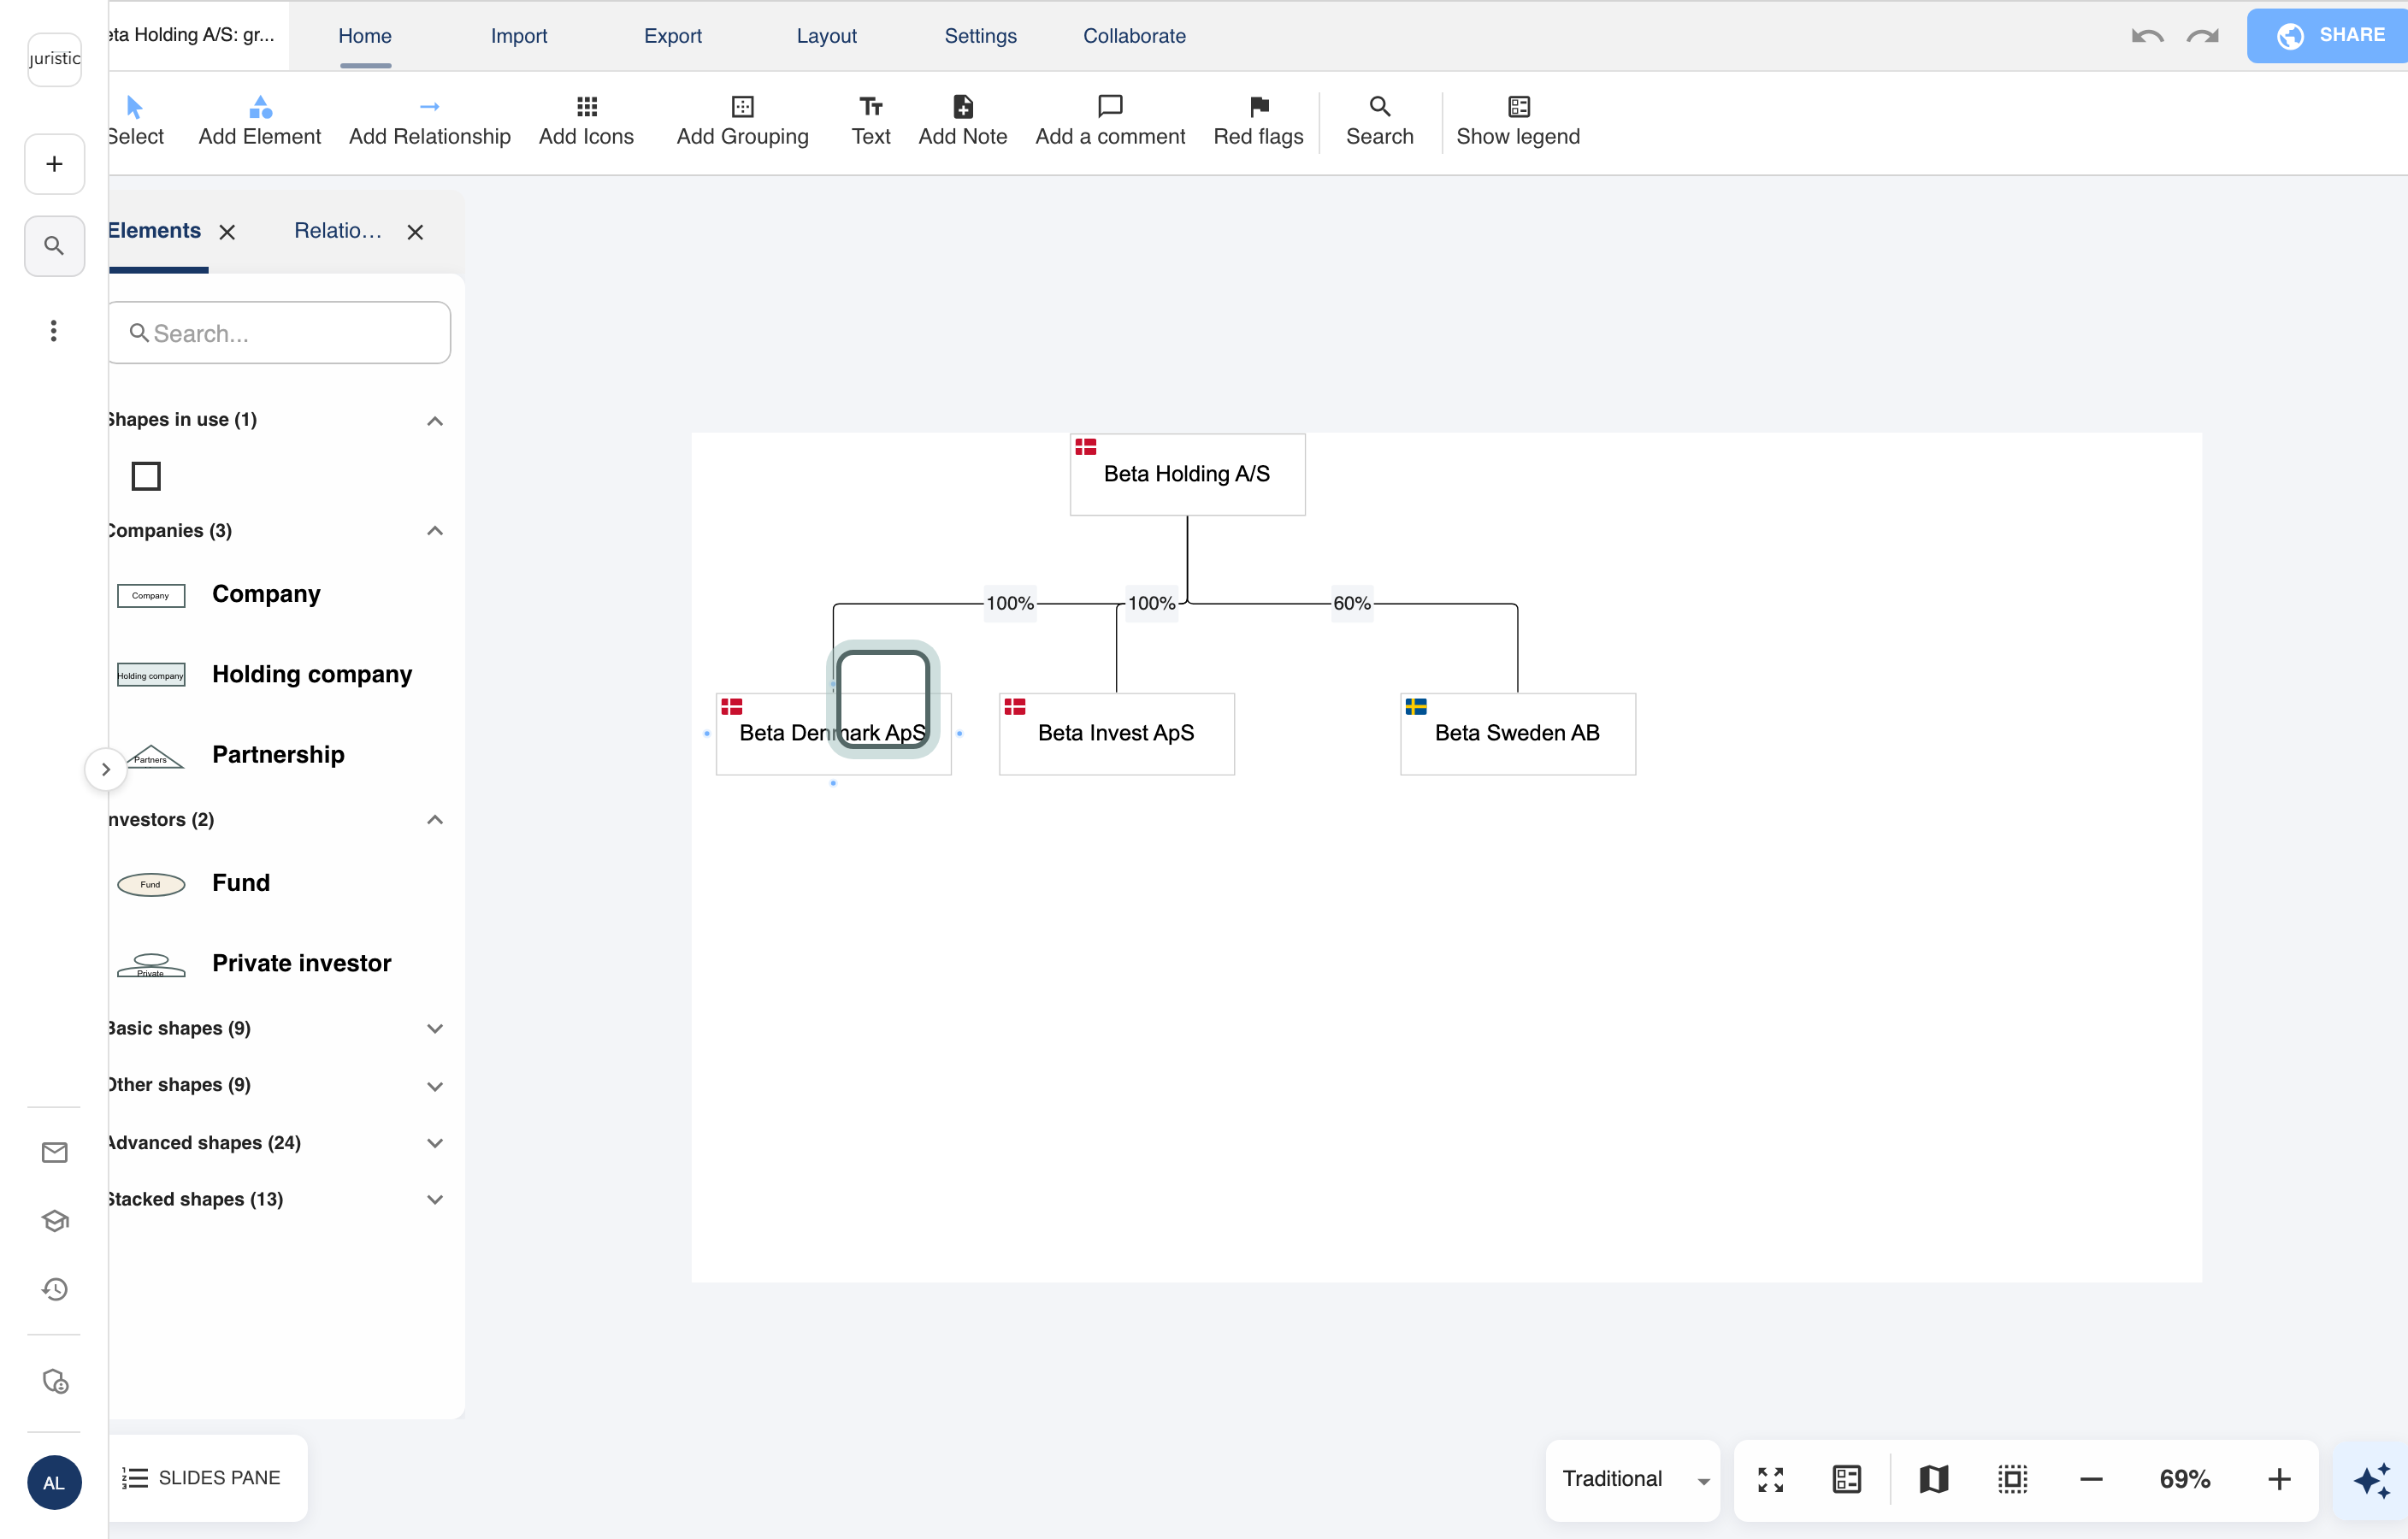Open the magnifier icon in left sidebar

click(54, 246)
